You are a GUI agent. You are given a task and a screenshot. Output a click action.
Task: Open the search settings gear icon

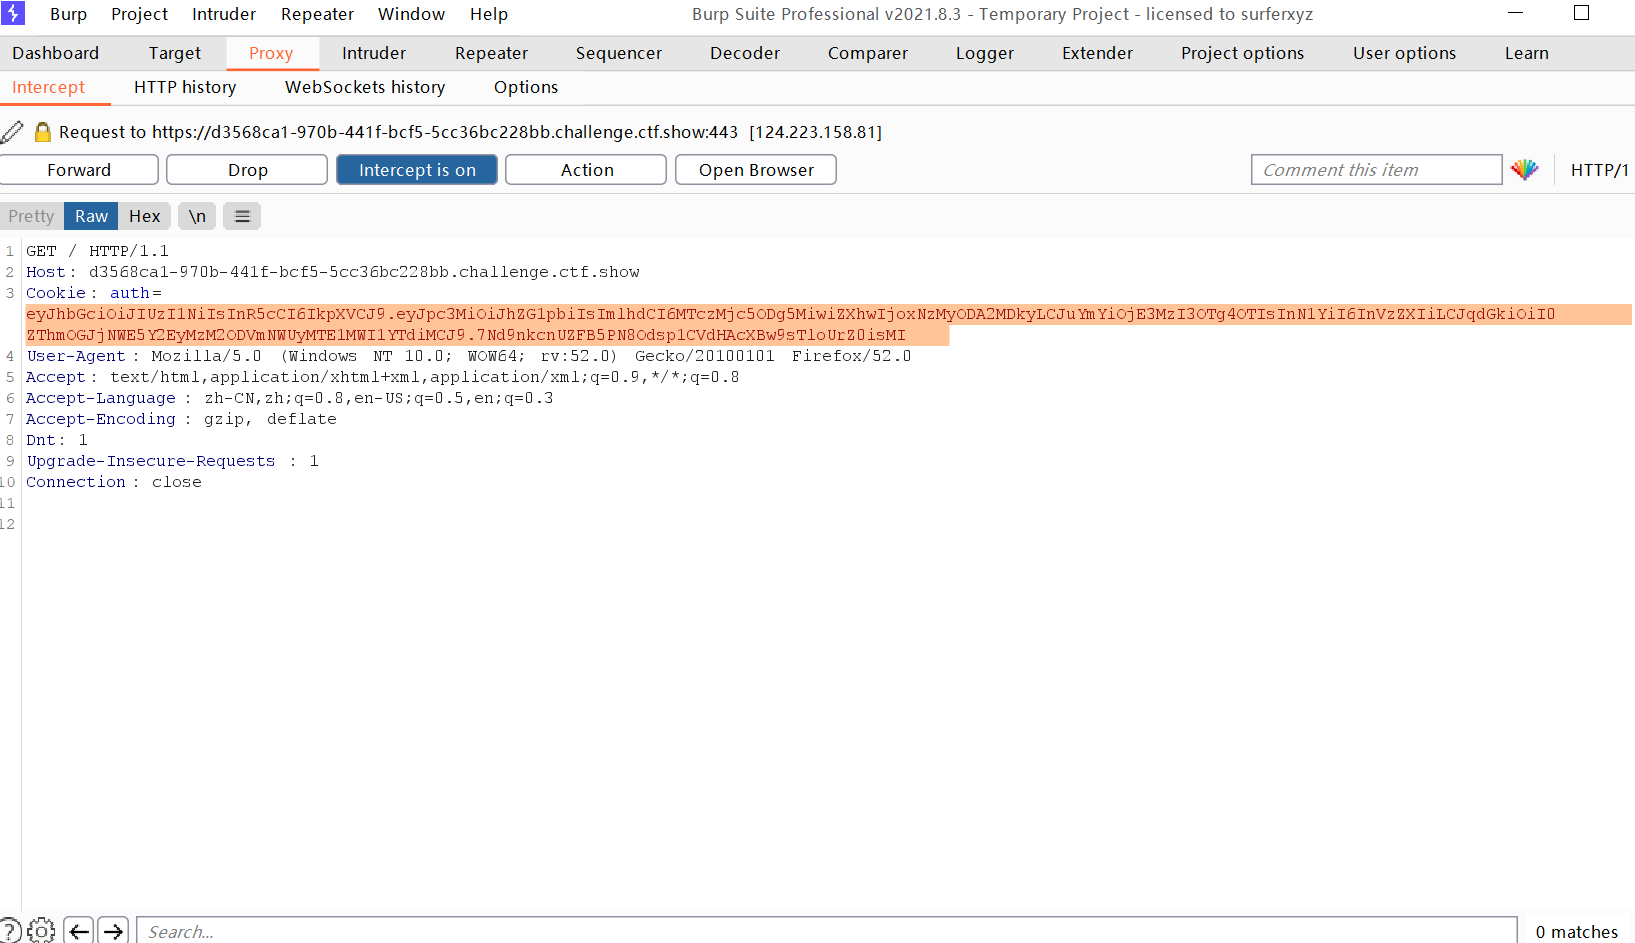(x=42, y=931)
